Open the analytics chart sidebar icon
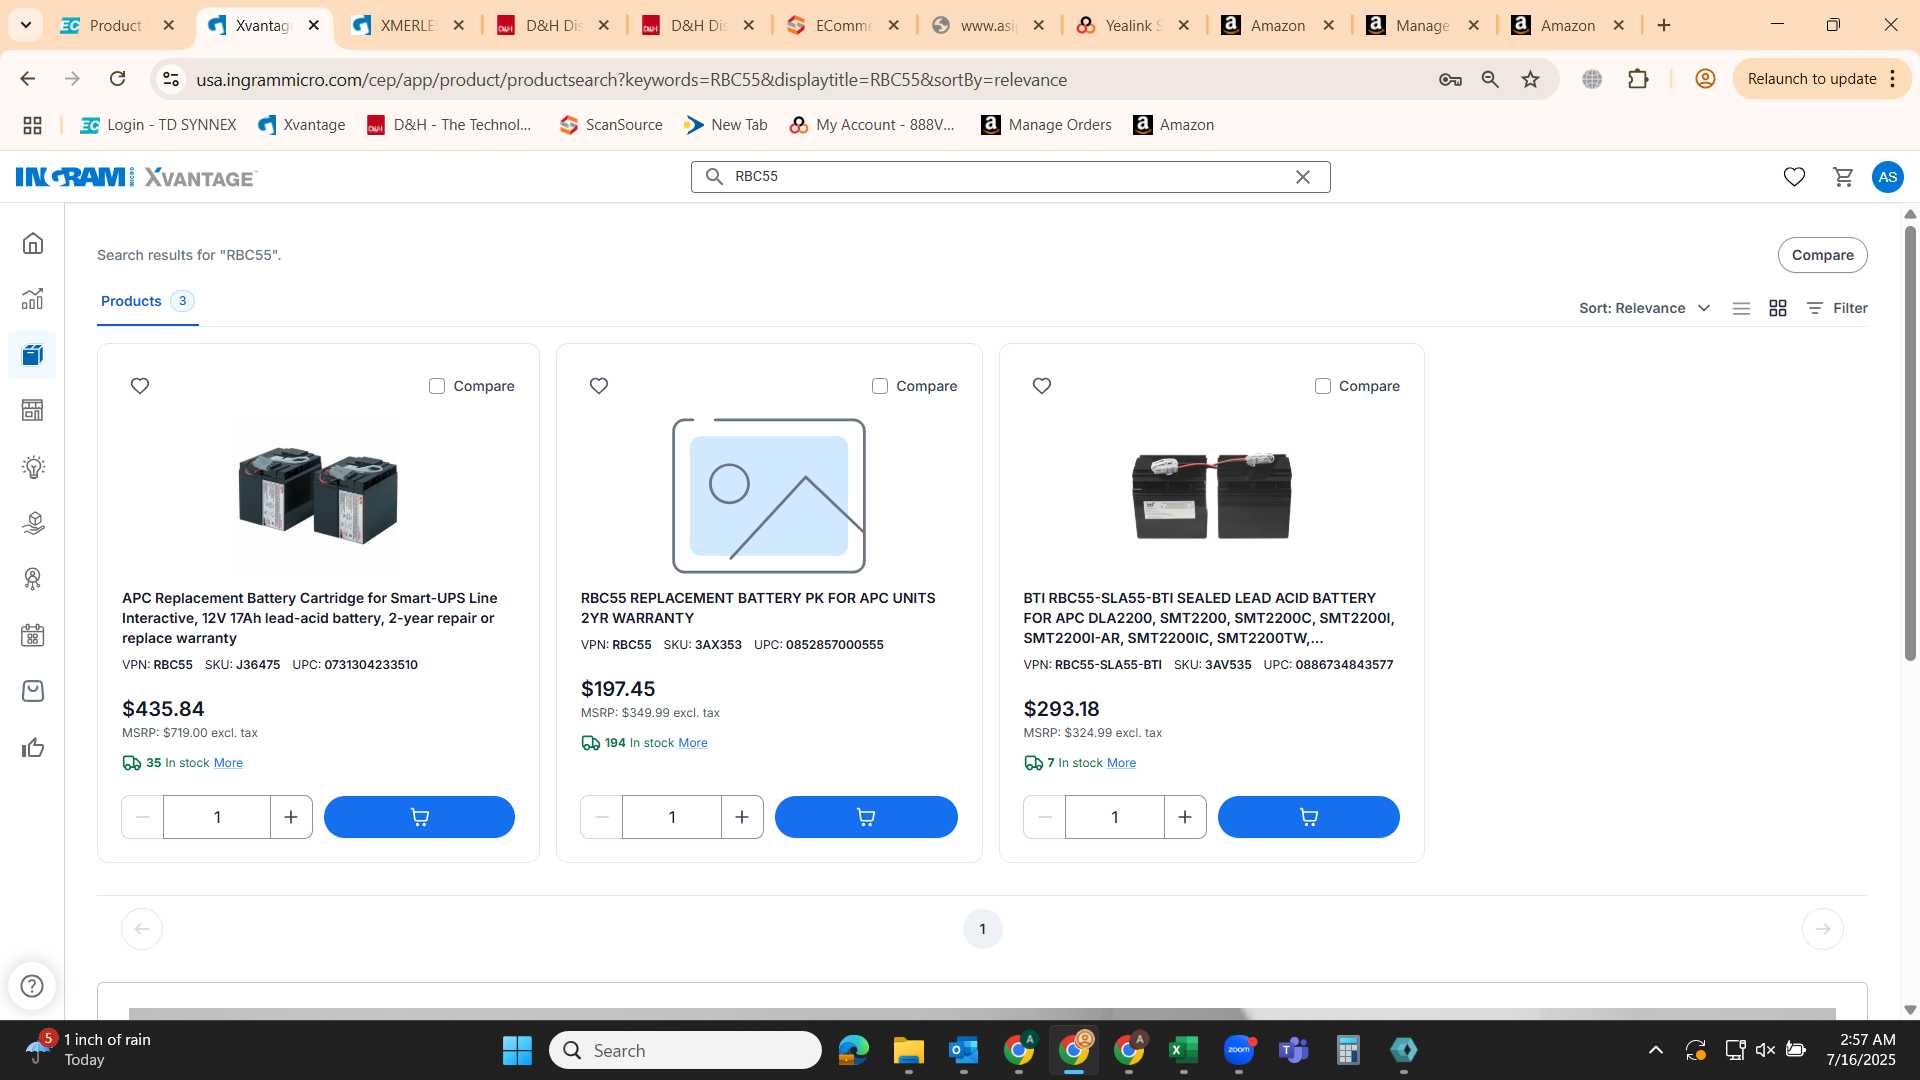1920x1080 pixels. coord(33,299)
